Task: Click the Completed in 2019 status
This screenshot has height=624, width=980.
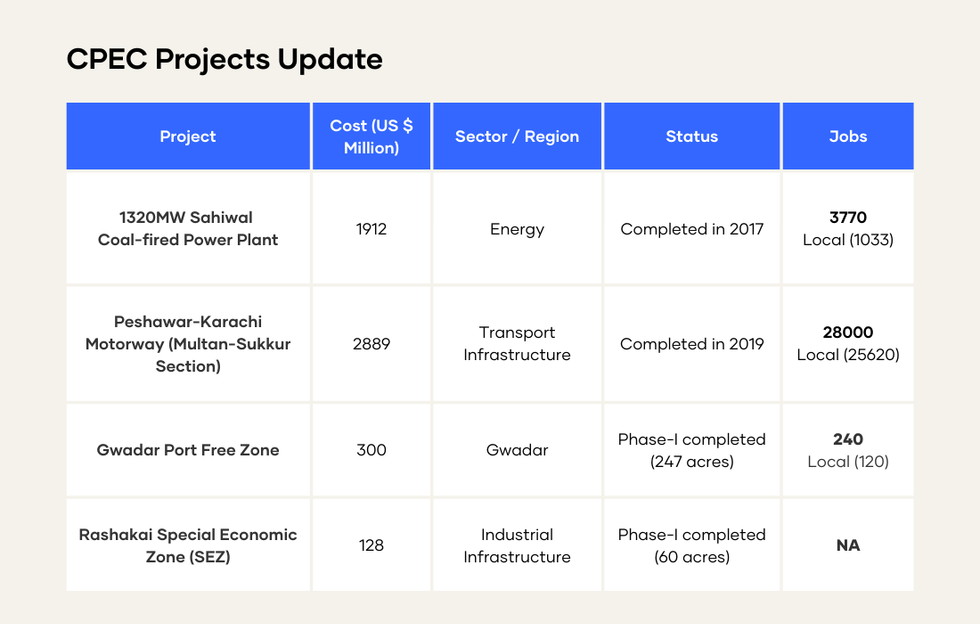Action: (x=692, y=344)
